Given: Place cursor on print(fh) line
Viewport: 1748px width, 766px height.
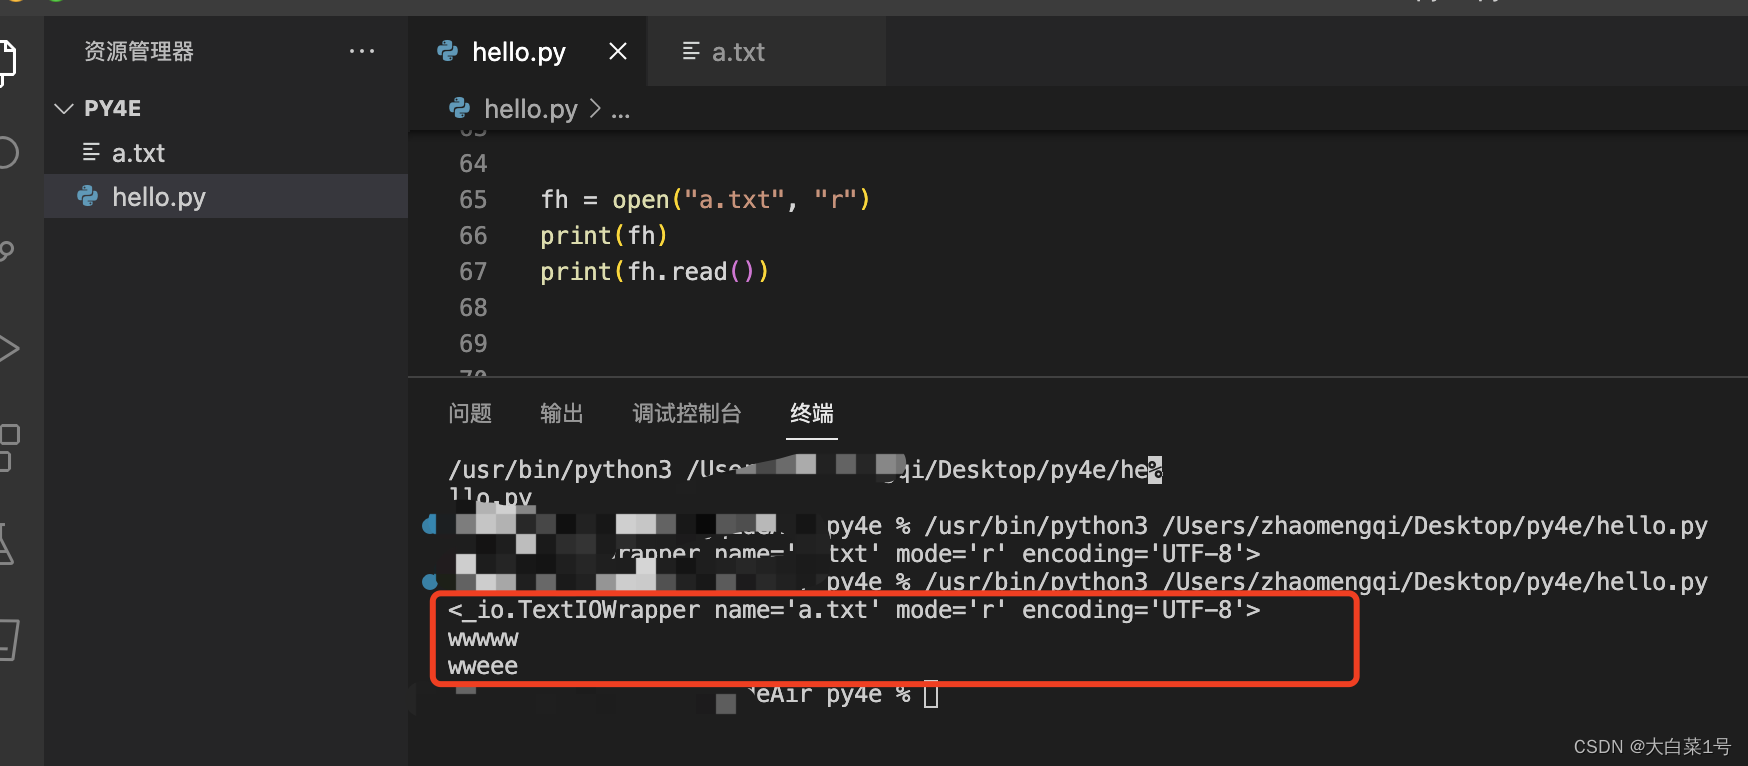Looking at the screenshot, I should pos(604,236).
